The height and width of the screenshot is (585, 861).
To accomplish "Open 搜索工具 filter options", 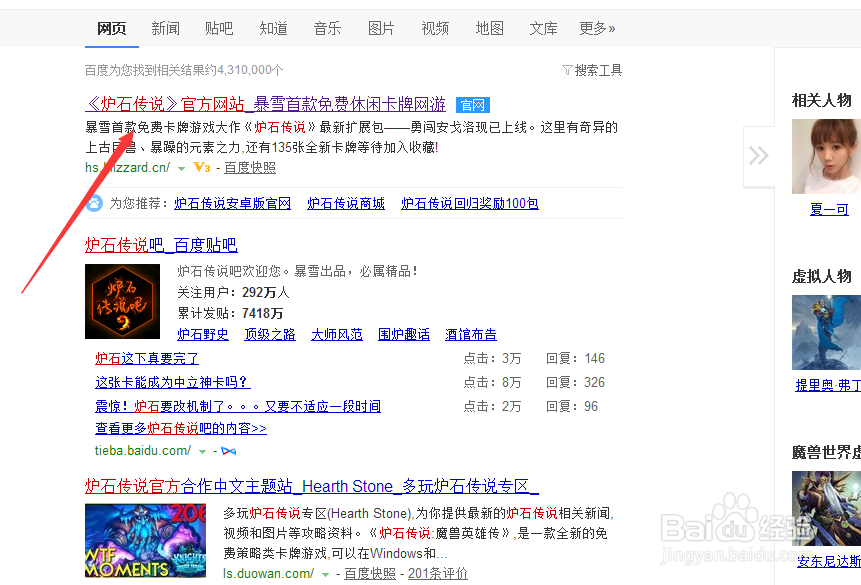I will coord(592,70).
